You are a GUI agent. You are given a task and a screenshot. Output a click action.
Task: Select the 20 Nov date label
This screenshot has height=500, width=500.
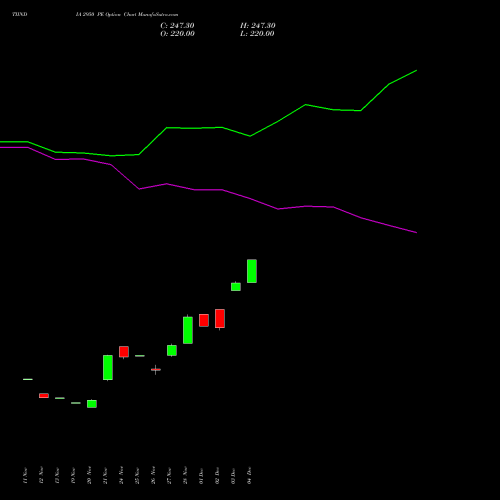pos(89,475)
